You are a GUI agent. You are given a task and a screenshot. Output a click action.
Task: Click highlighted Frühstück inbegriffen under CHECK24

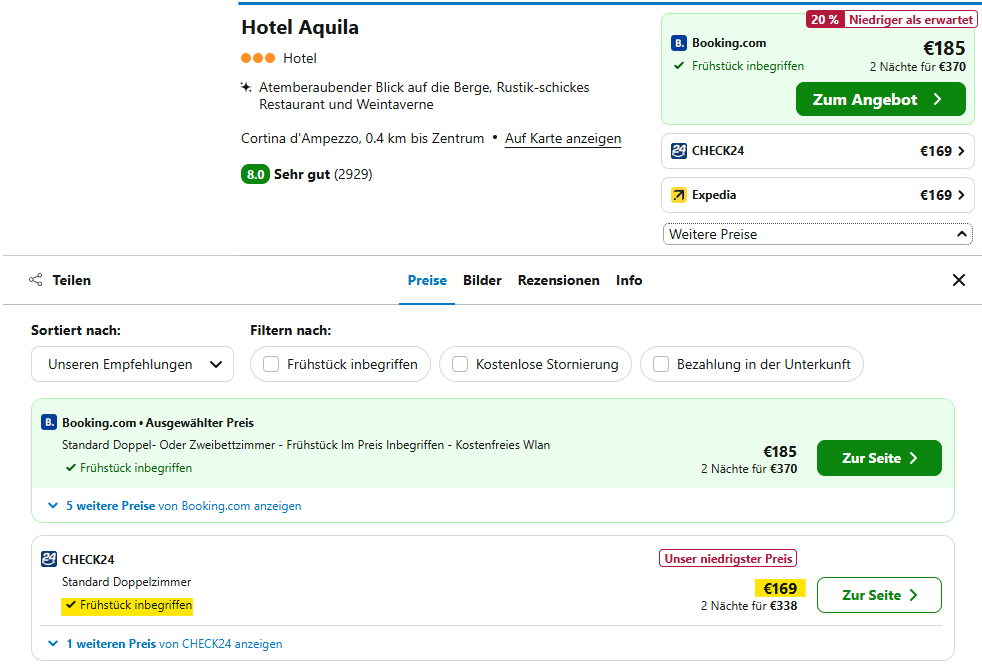(128, 605)
